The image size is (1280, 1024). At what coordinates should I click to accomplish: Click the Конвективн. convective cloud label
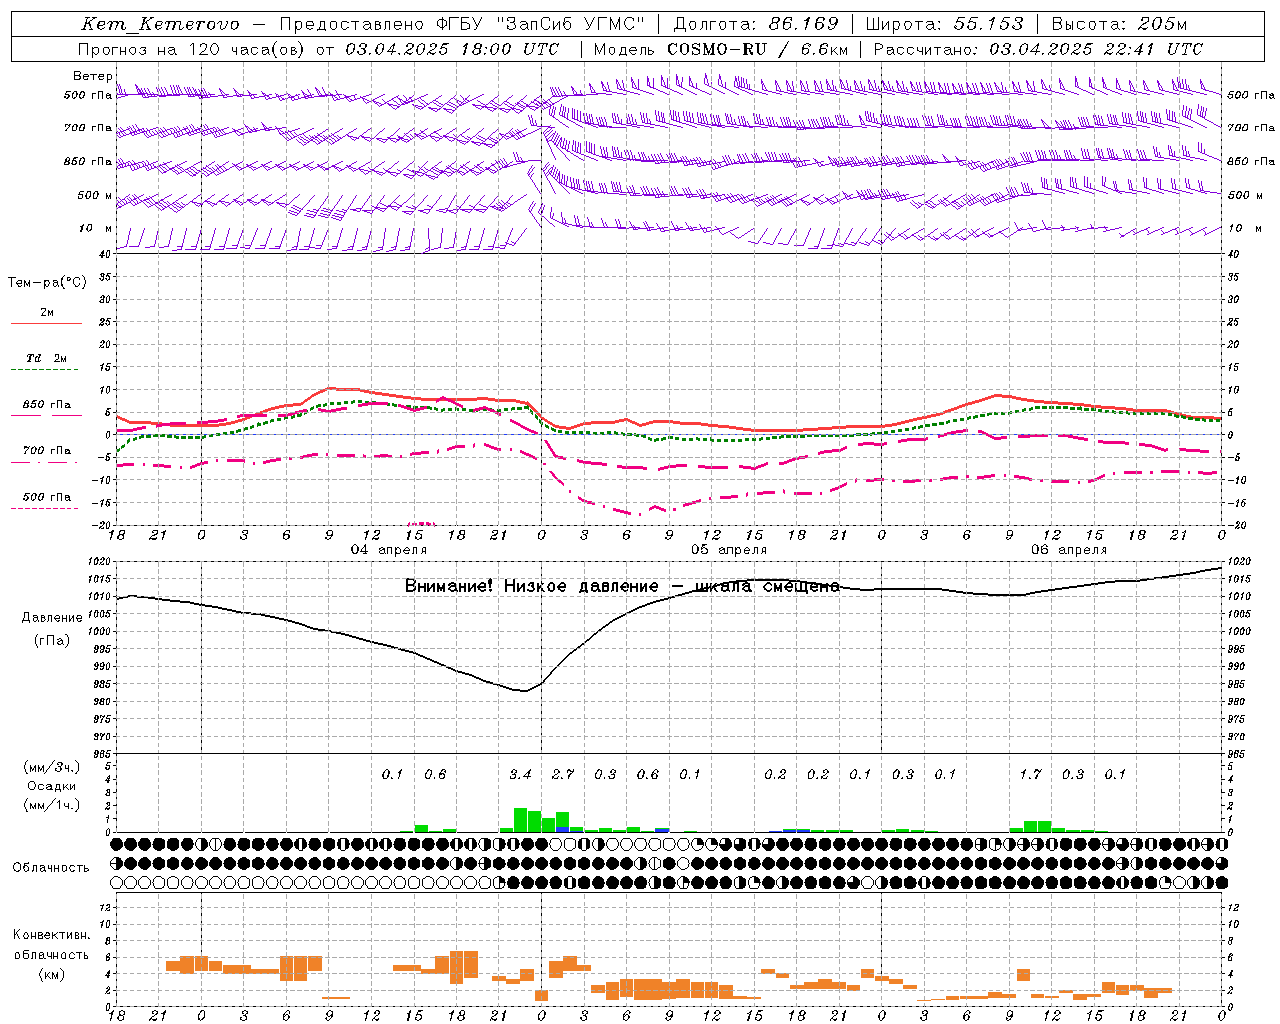click(52, 935)
